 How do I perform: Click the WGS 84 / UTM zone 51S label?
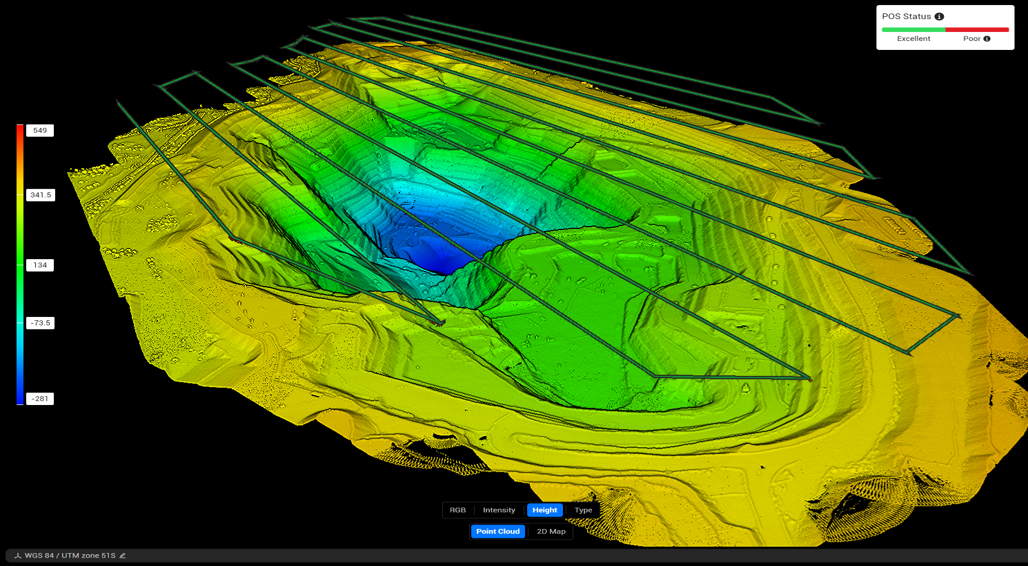pos(70,556)
